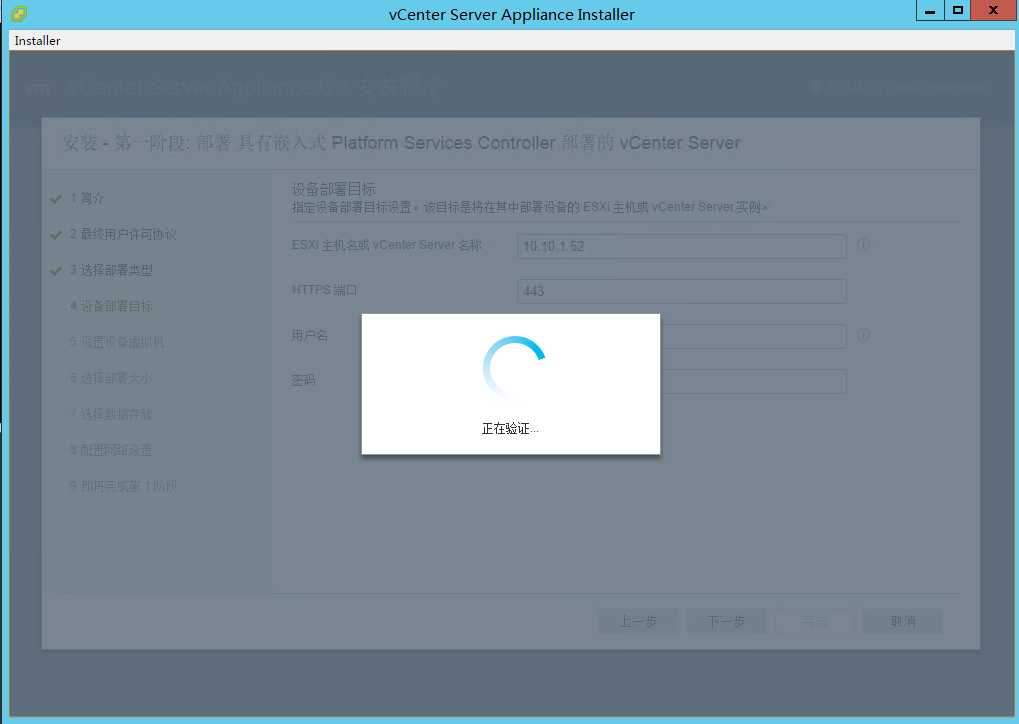The width and height of the screenshot is (1019, 724).
Task: Click the 设备部署目标 section heading
Action: coord(333,189)
